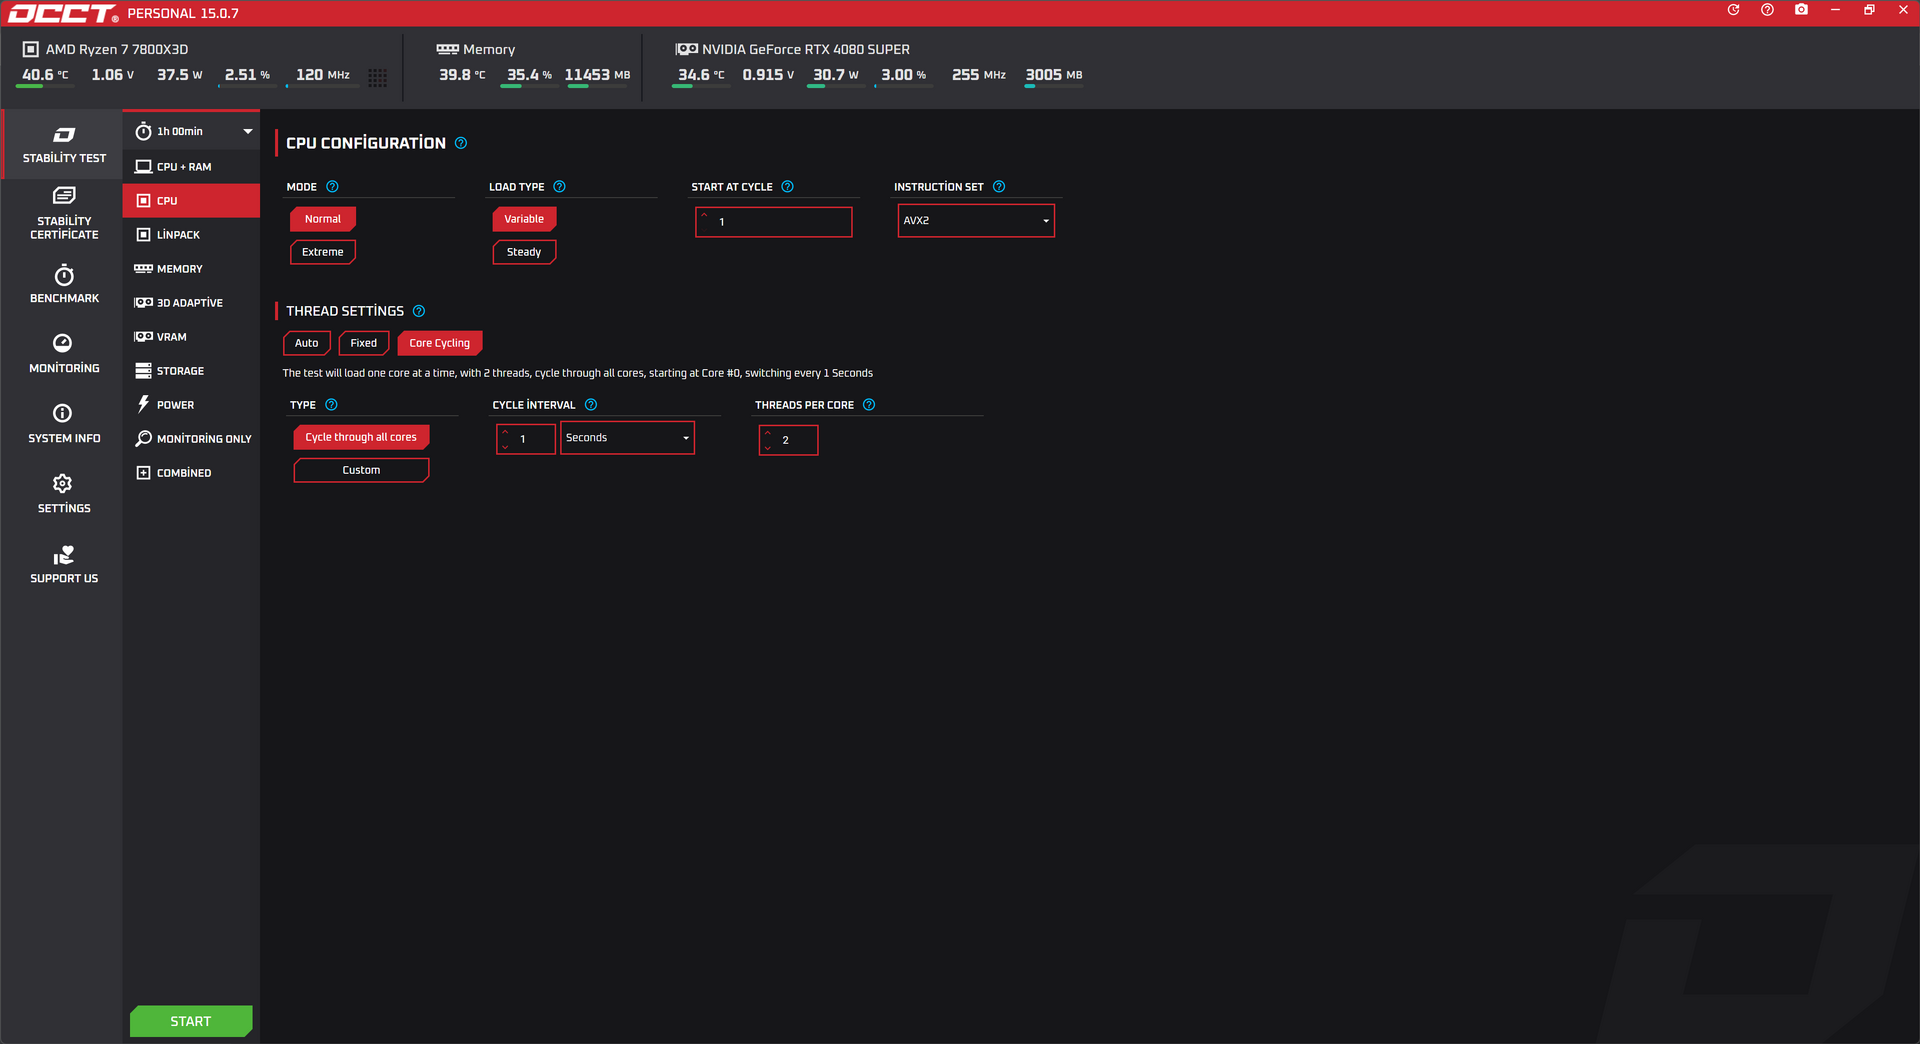Select the Linpack test
Screen dimensions: 1920x1044
coord(191,235)
